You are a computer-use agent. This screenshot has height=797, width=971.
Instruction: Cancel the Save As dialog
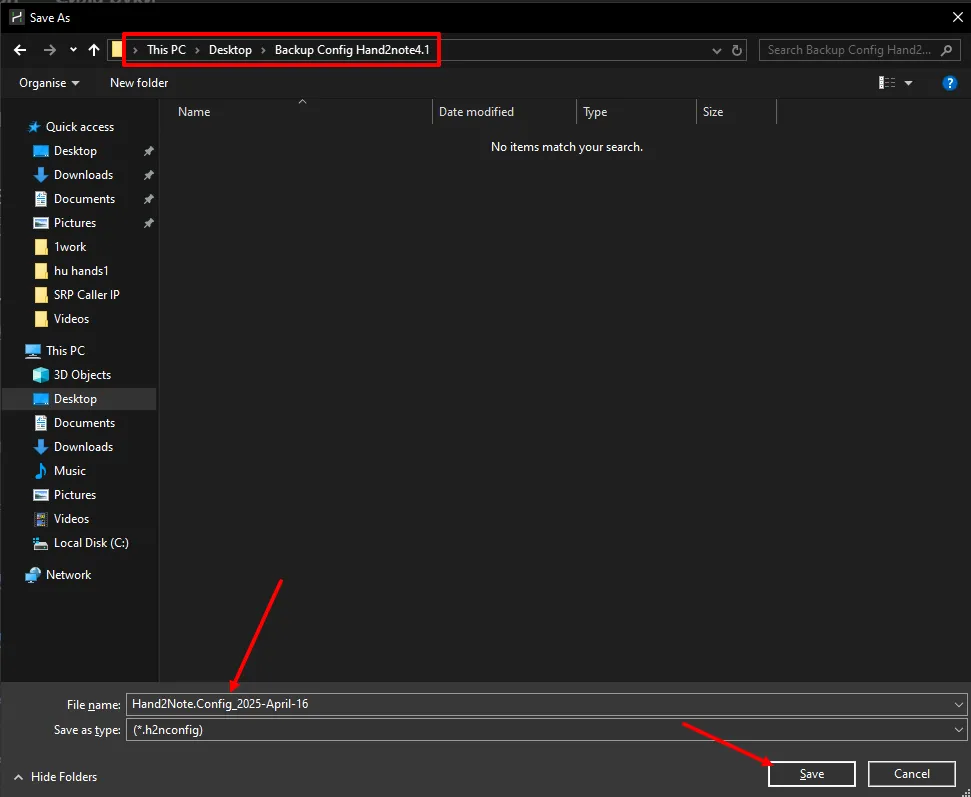(911, 774)
